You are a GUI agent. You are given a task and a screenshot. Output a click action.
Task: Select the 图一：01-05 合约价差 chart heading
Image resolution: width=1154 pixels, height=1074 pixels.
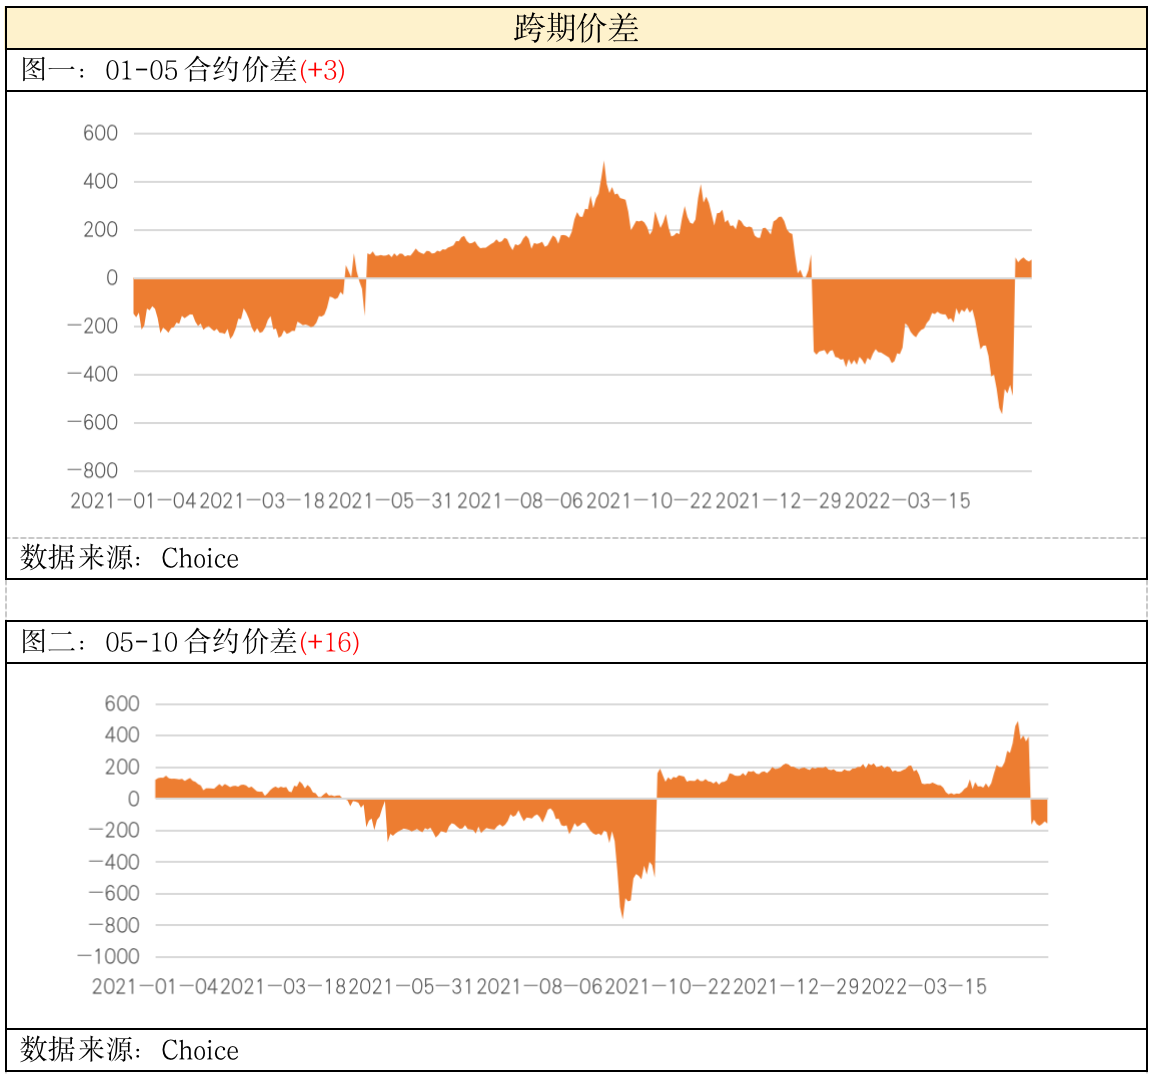pos(160,70)
